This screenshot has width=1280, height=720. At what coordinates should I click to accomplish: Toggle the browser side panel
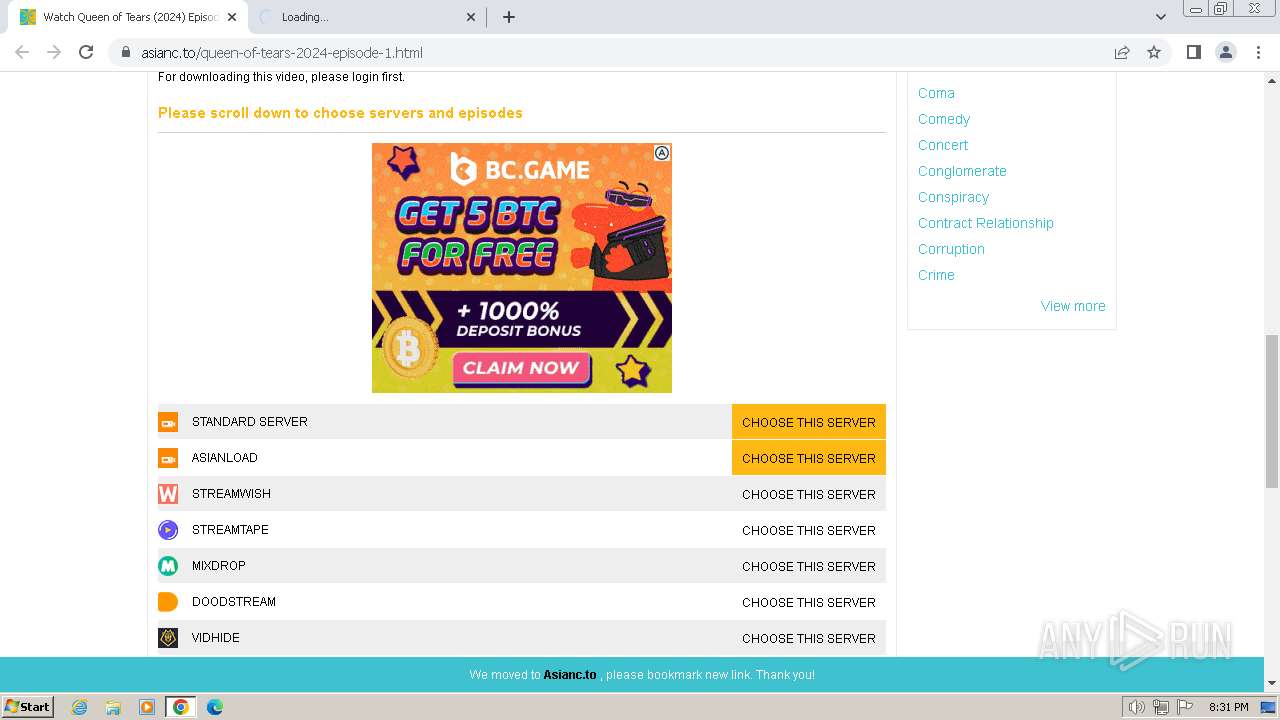click(1193, 52)
